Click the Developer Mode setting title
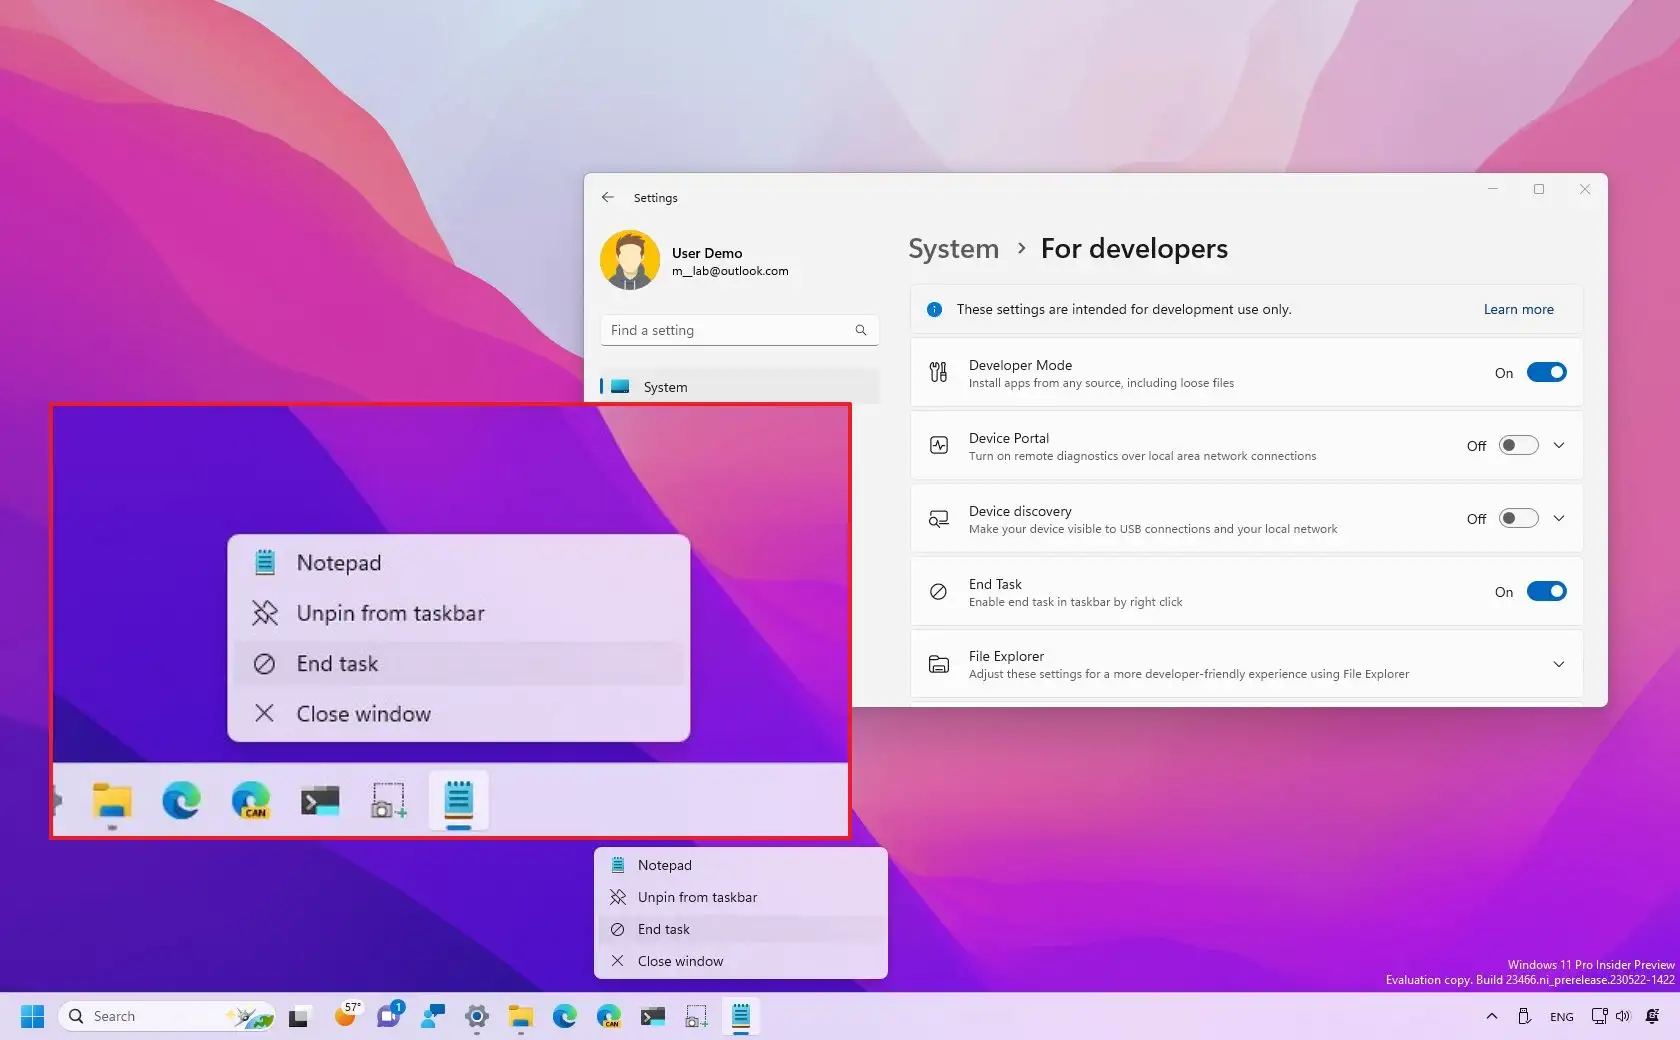This screenshot has width=1680, height=1040. tap(1020, 365)
